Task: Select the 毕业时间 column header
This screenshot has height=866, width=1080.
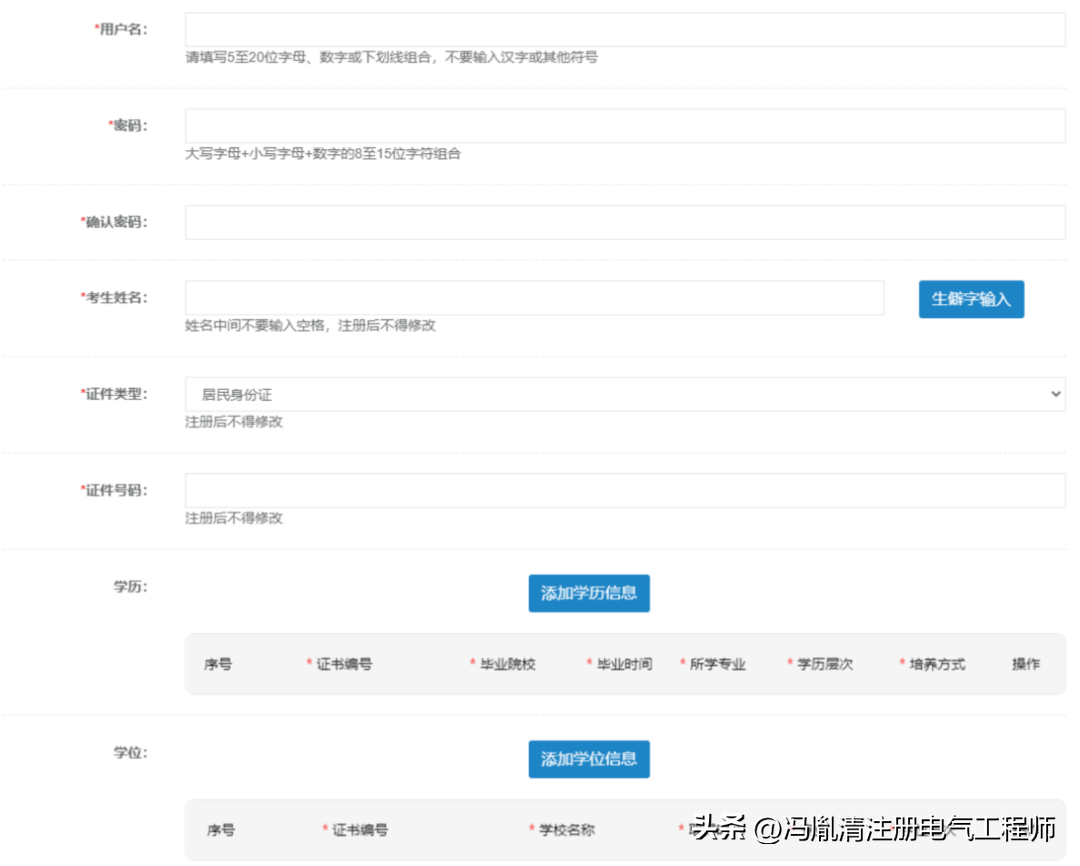Action: pos(624,664)
